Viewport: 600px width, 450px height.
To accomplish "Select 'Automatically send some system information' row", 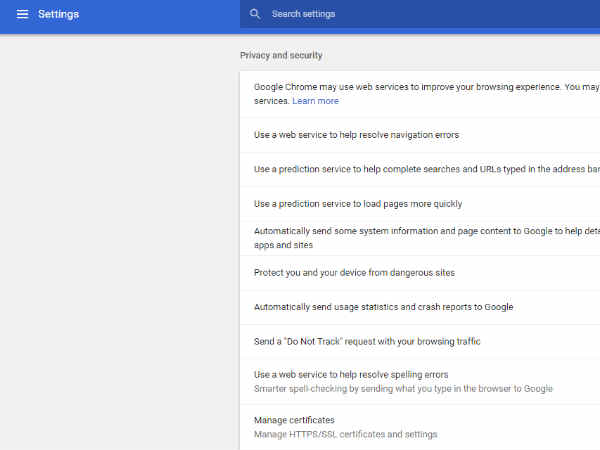I will [420, 238].
